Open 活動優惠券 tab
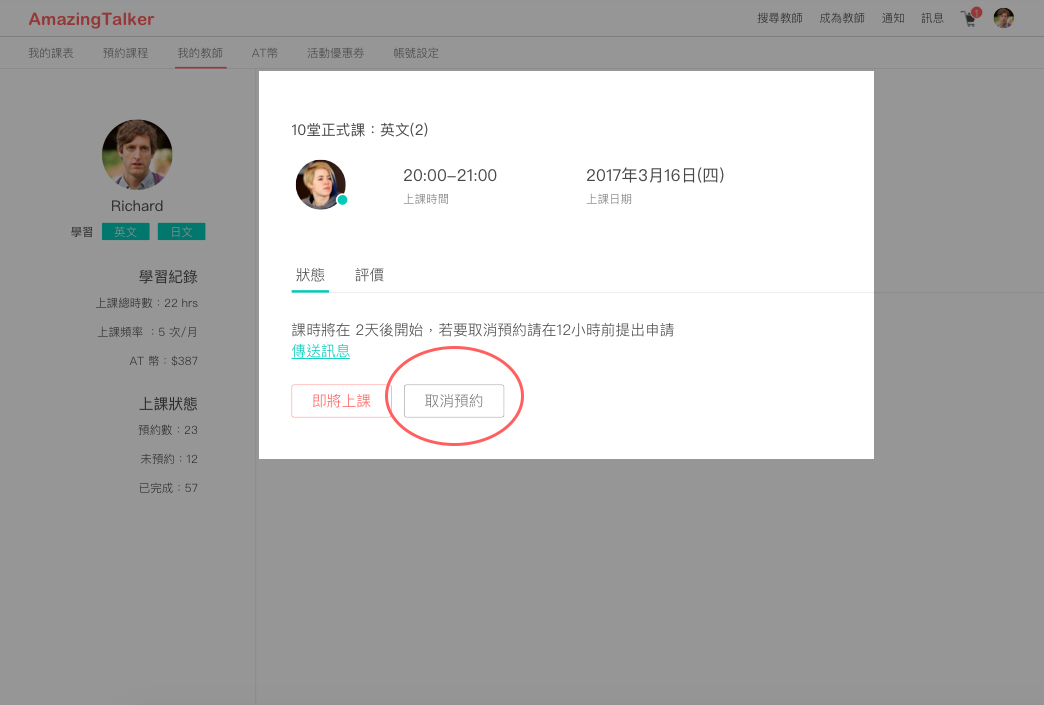 pos(336,53)
